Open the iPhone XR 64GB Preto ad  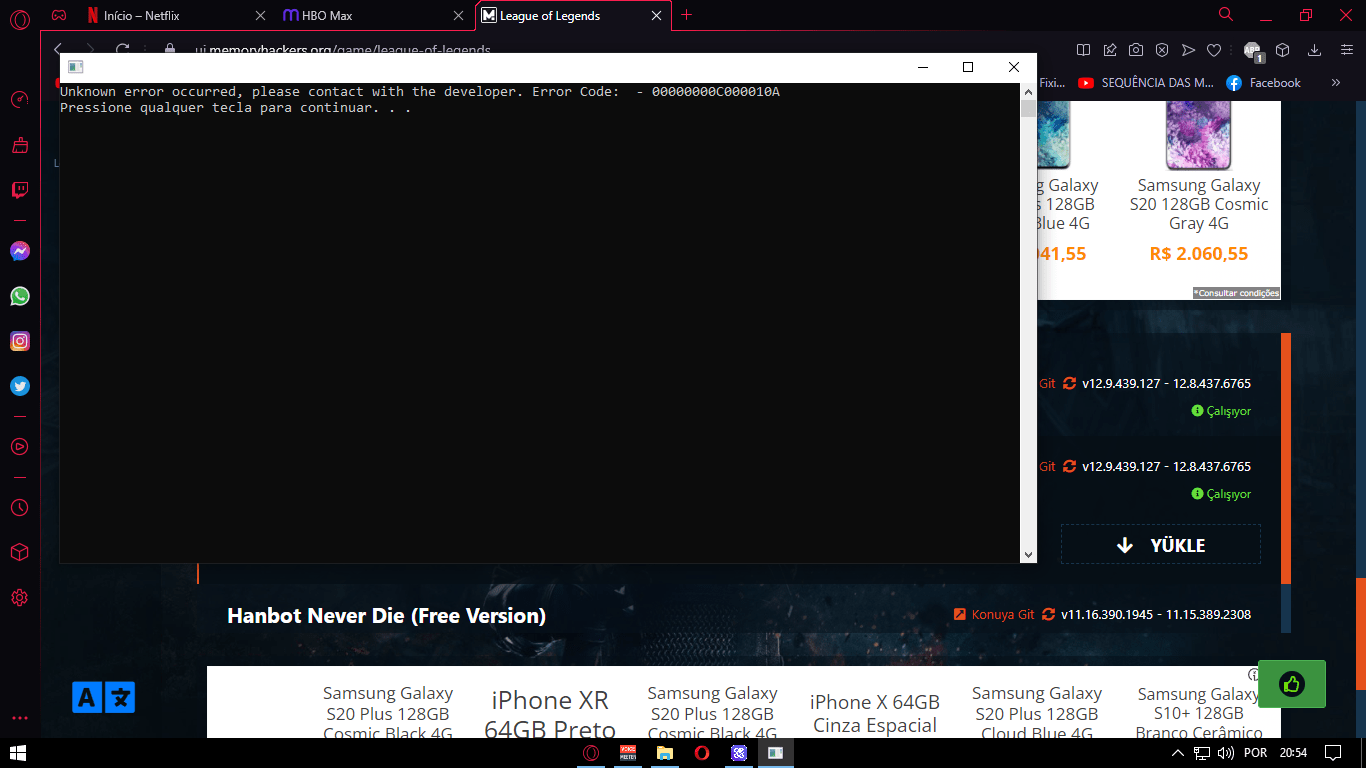coord(550,714)
